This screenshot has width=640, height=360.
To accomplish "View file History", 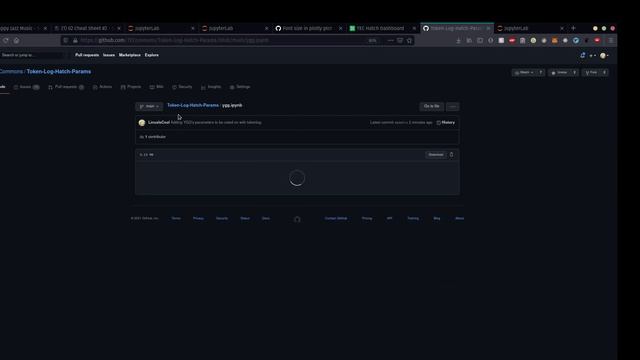I will point(446,122).
